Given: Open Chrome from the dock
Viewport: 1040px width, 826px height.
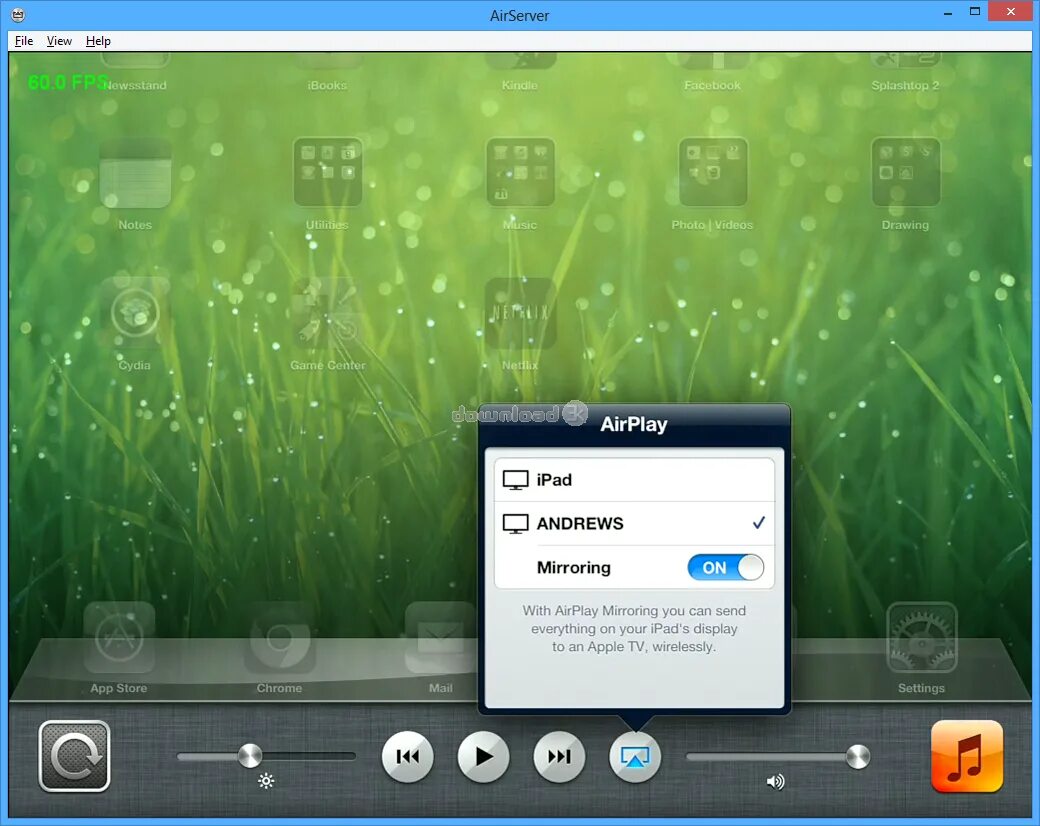Looking at the screenshot, I should (280, 638).
